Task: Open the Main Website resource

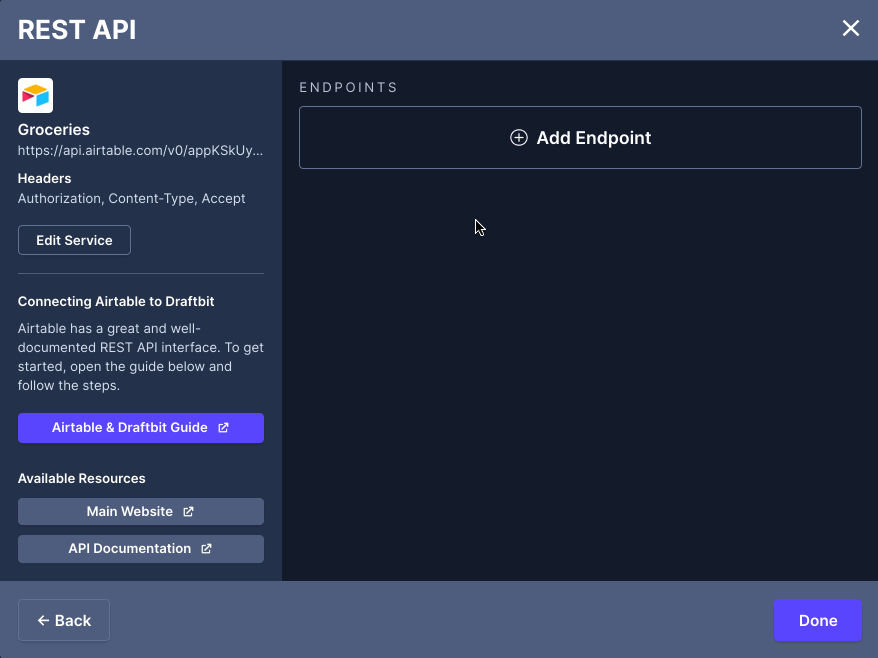Action: tap(141, 511)
